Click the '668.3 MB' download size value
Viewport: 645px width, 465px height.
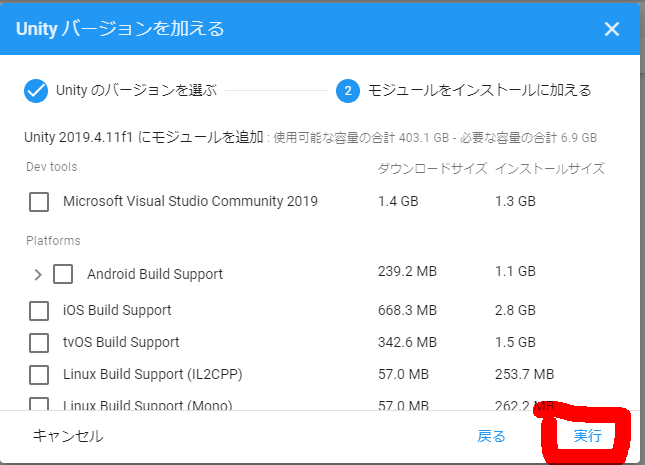[x=407, y=310]
